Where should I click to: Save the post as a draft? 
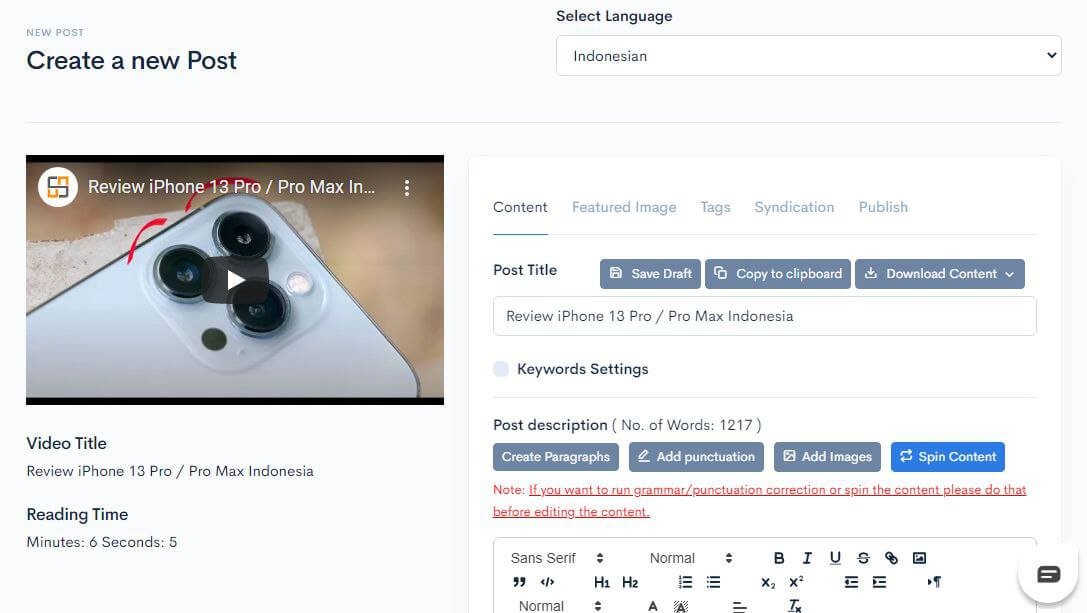pos(650,274)
